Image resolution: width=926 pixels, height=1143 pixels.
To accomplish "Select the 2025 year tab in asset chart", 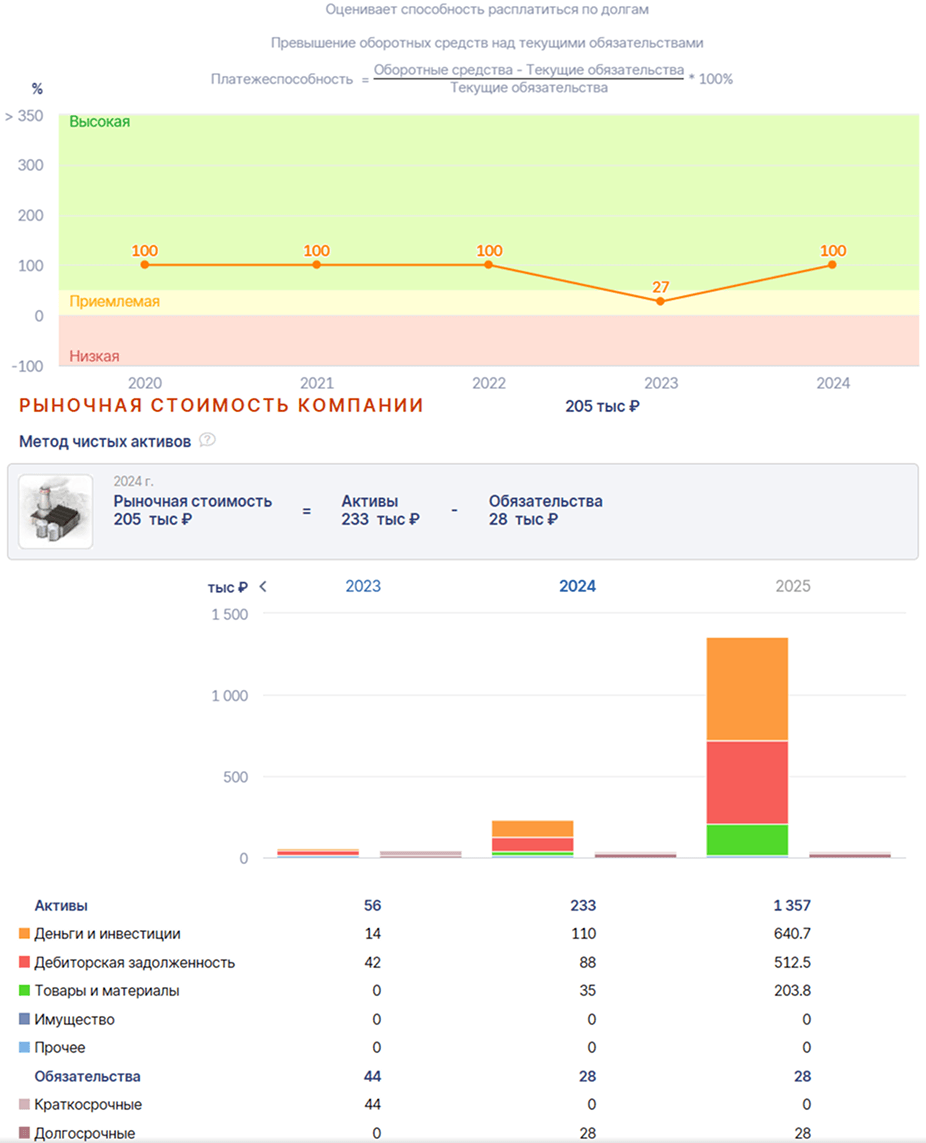I will pos(793,586).
